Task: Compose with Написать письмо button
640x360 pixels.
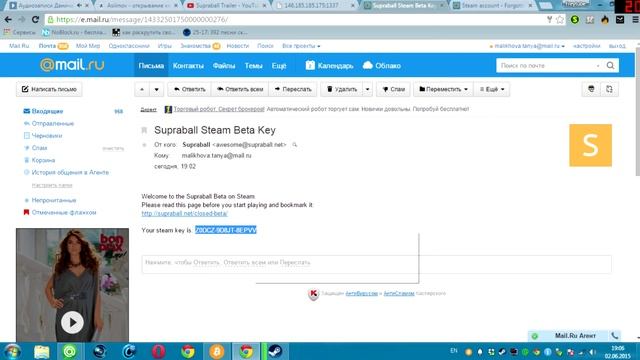Action: pos(49,89)
